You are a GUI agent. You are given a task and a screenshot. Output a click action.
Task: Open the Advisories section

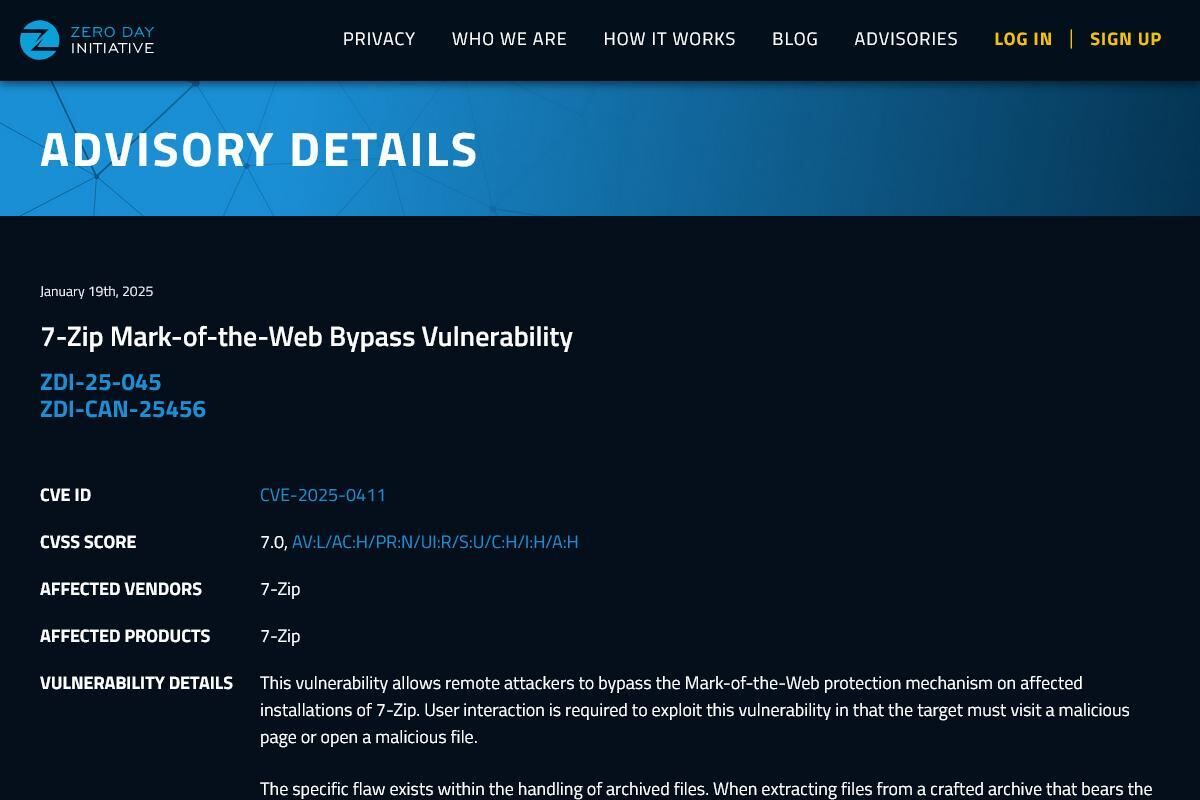(906, 39)
